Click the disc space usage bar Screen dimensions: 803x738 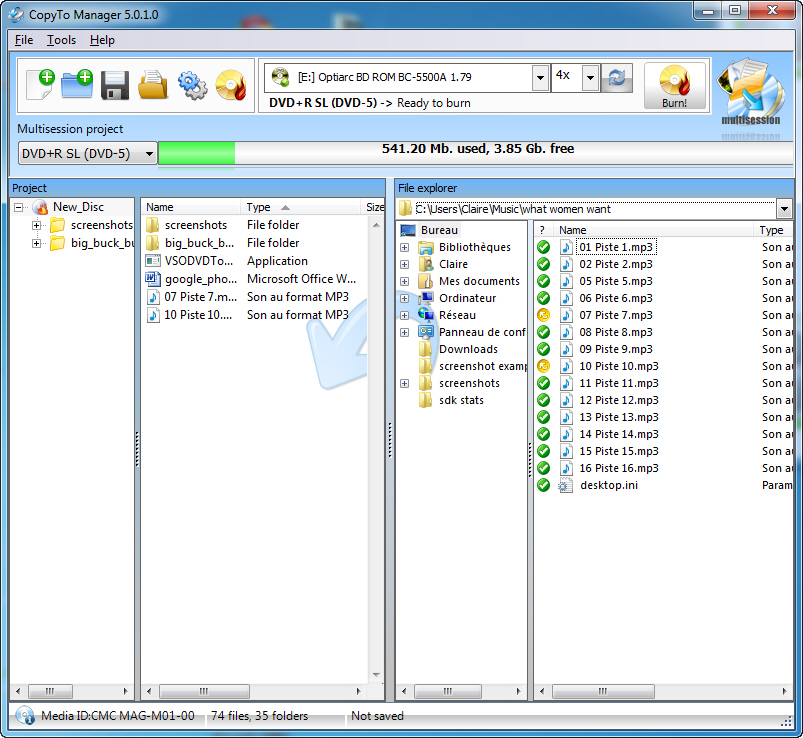pos(478,153)
